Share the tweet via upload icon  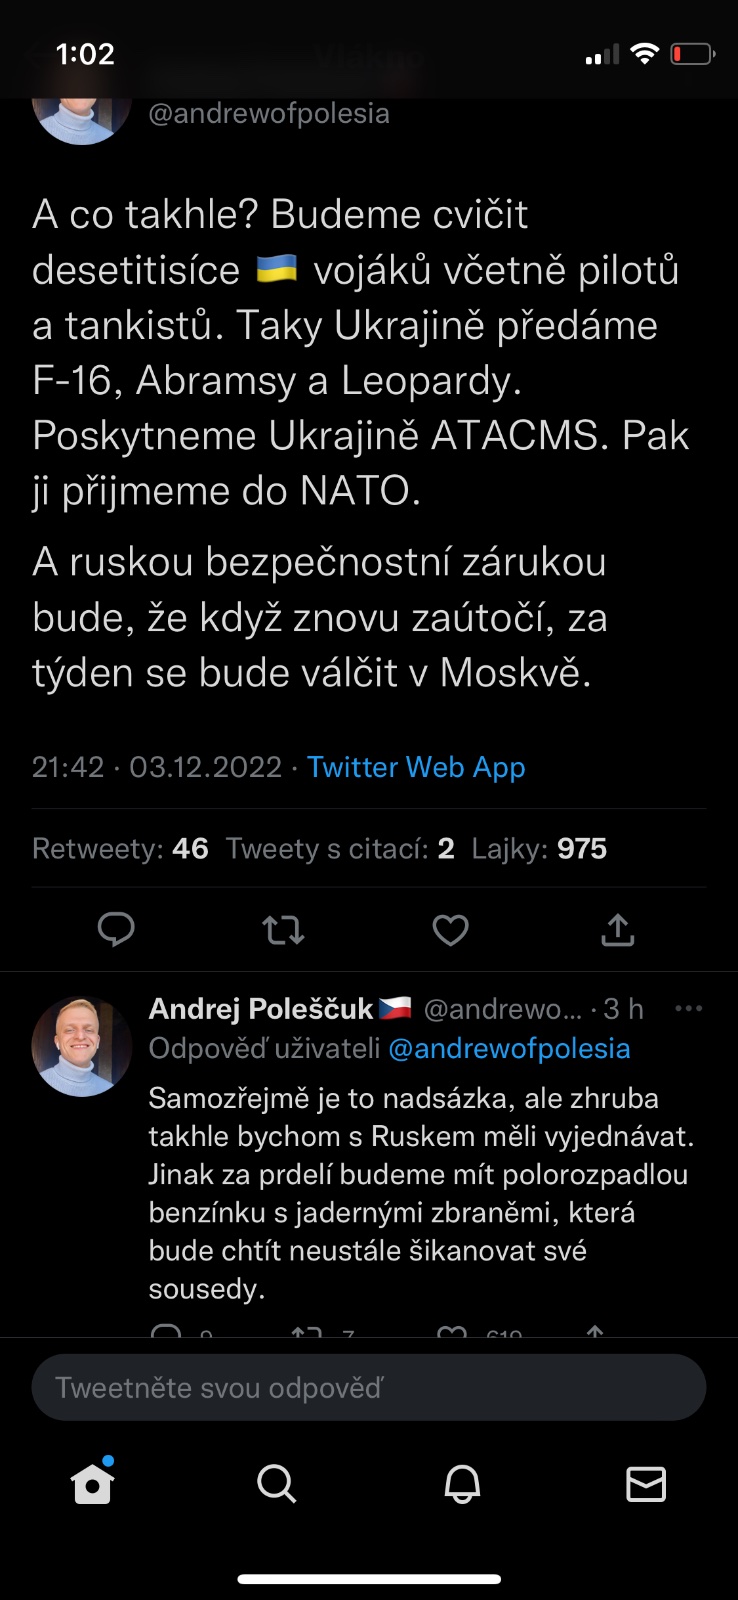click(x=618, y=930)
